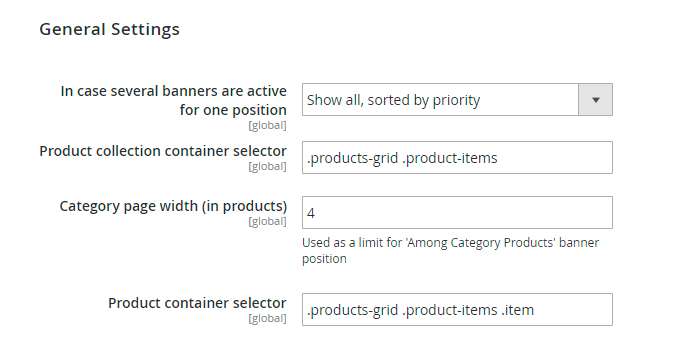This screenshot has height=362, width=684.
Task: Click the value '4' in width field
Action: point(311,213)
